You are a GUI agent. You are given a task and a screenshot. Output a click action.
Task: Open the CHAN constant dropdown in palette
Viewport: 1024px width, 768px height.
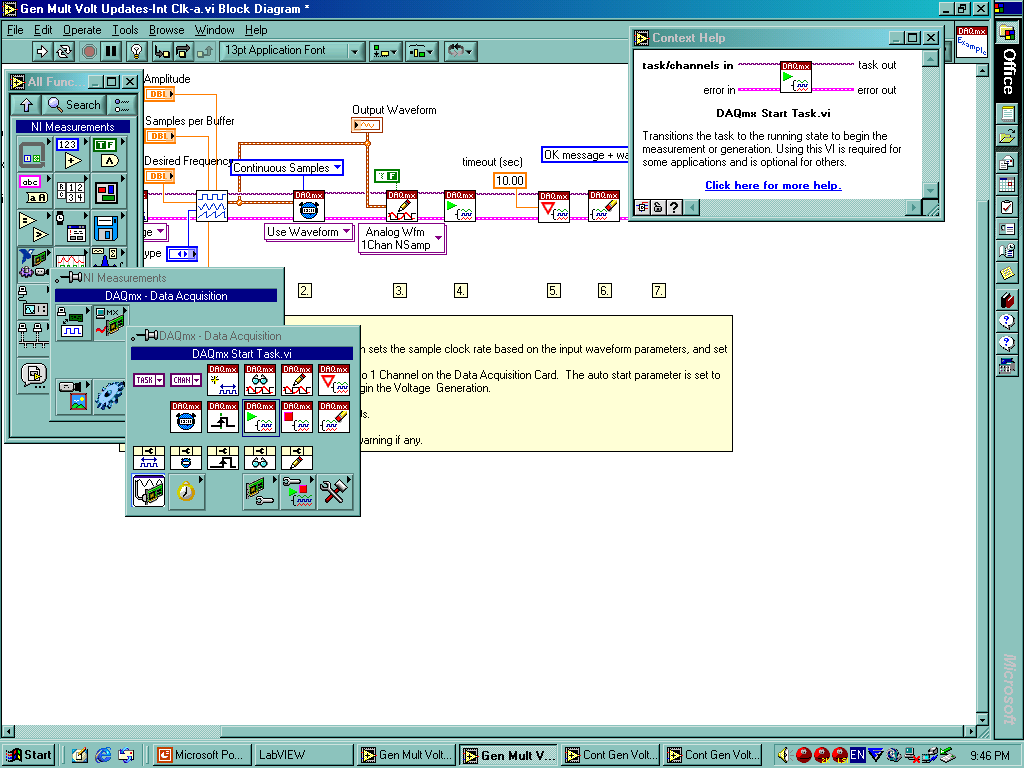click(x=186, y=380)
